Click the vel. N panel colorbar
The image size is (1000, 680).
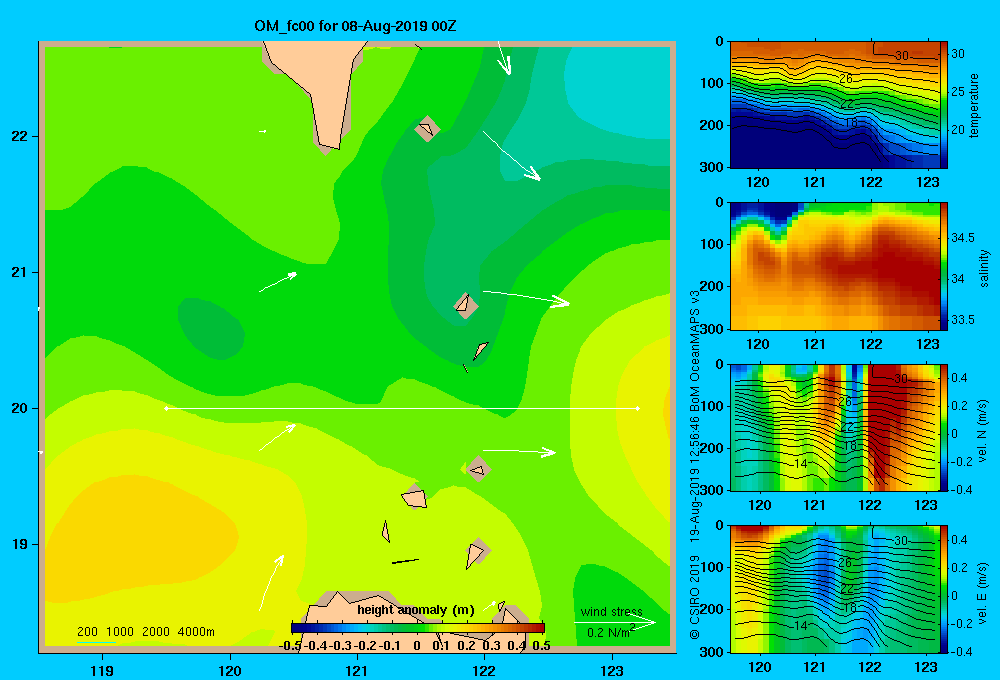click(944, 427)
